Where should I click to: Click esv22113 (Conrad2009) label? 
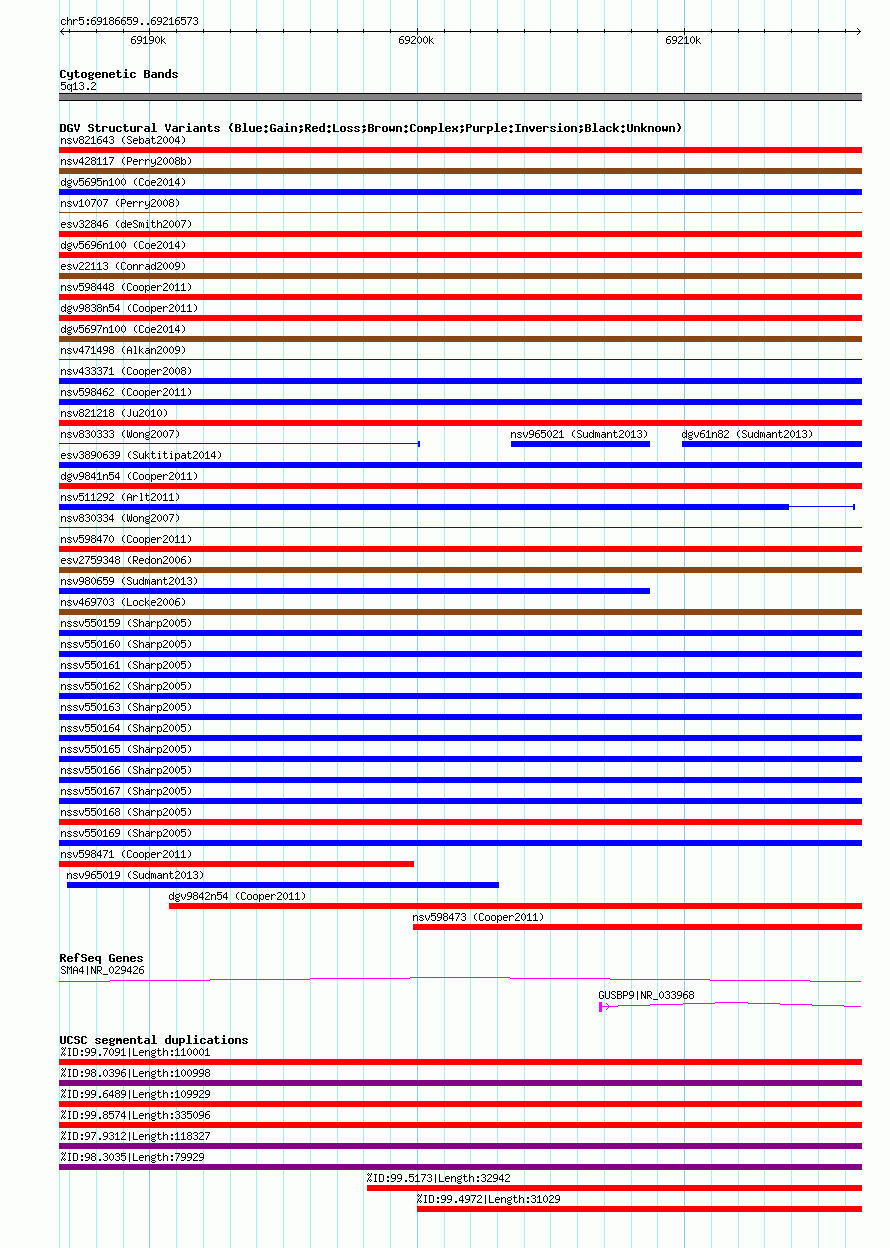122,266
